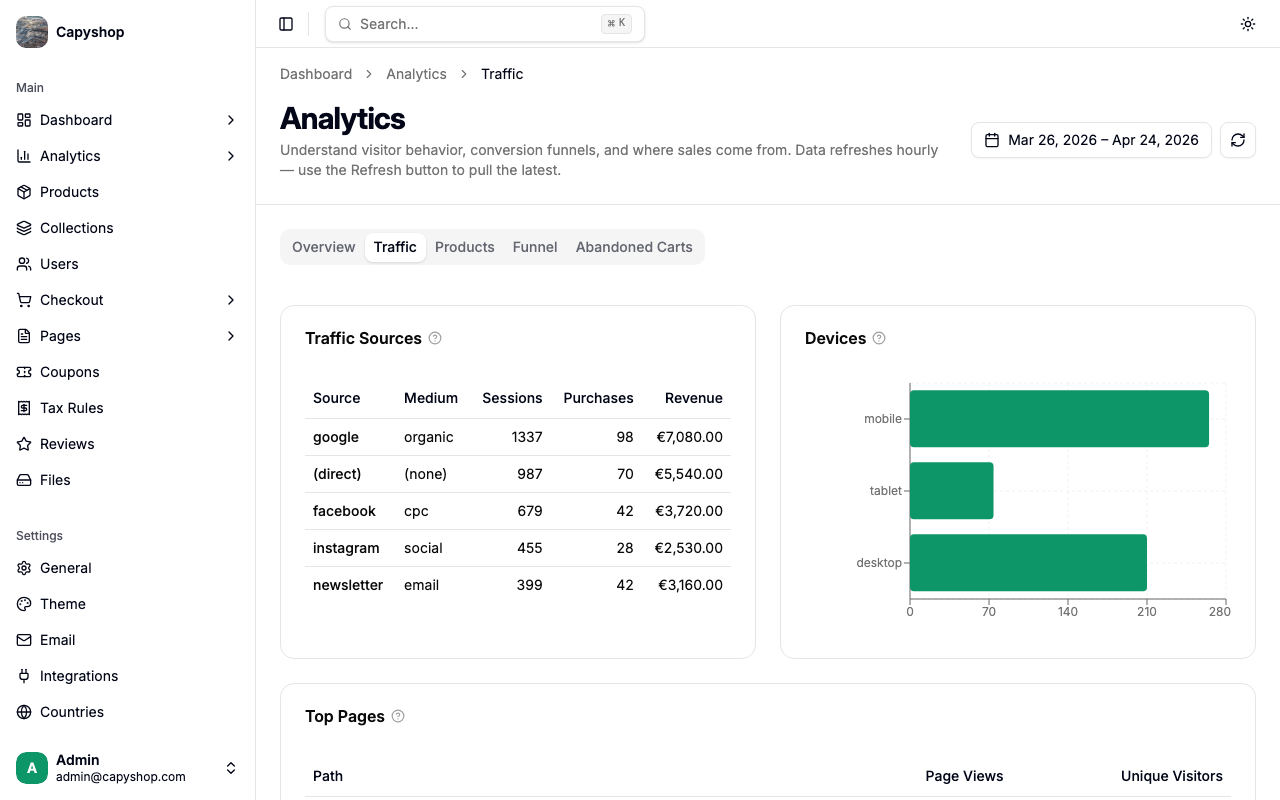Click the Products box icon
Image resolution: width=1280 pixels, height=800 pixels.
click(24, 192)
